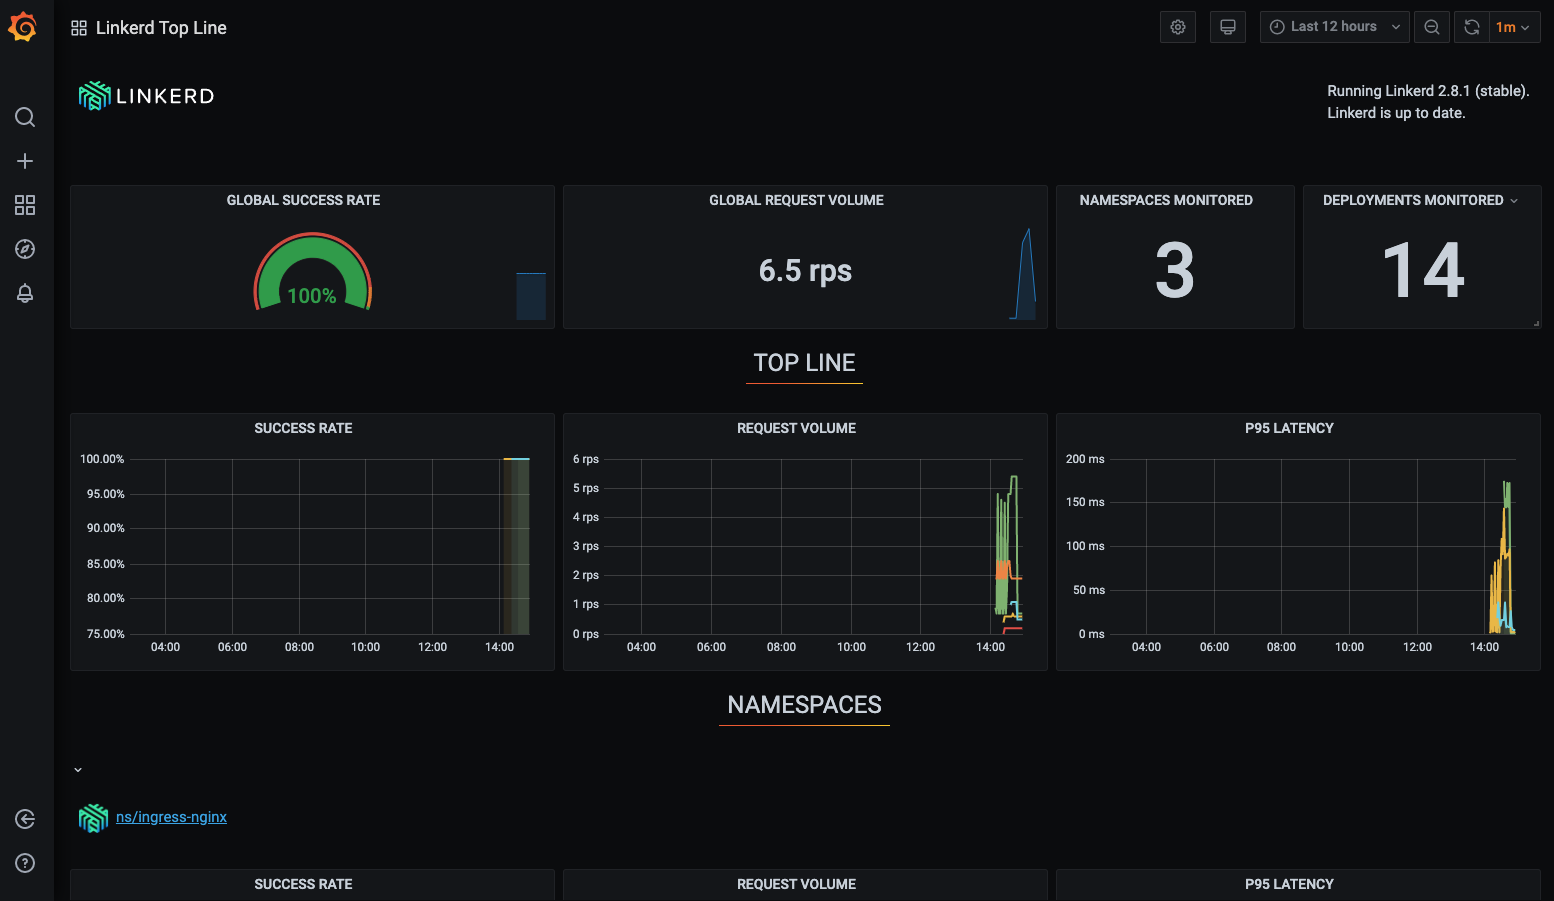
Task: Zoom out time range magnifier icon
Action: (x=1432, y=27)
